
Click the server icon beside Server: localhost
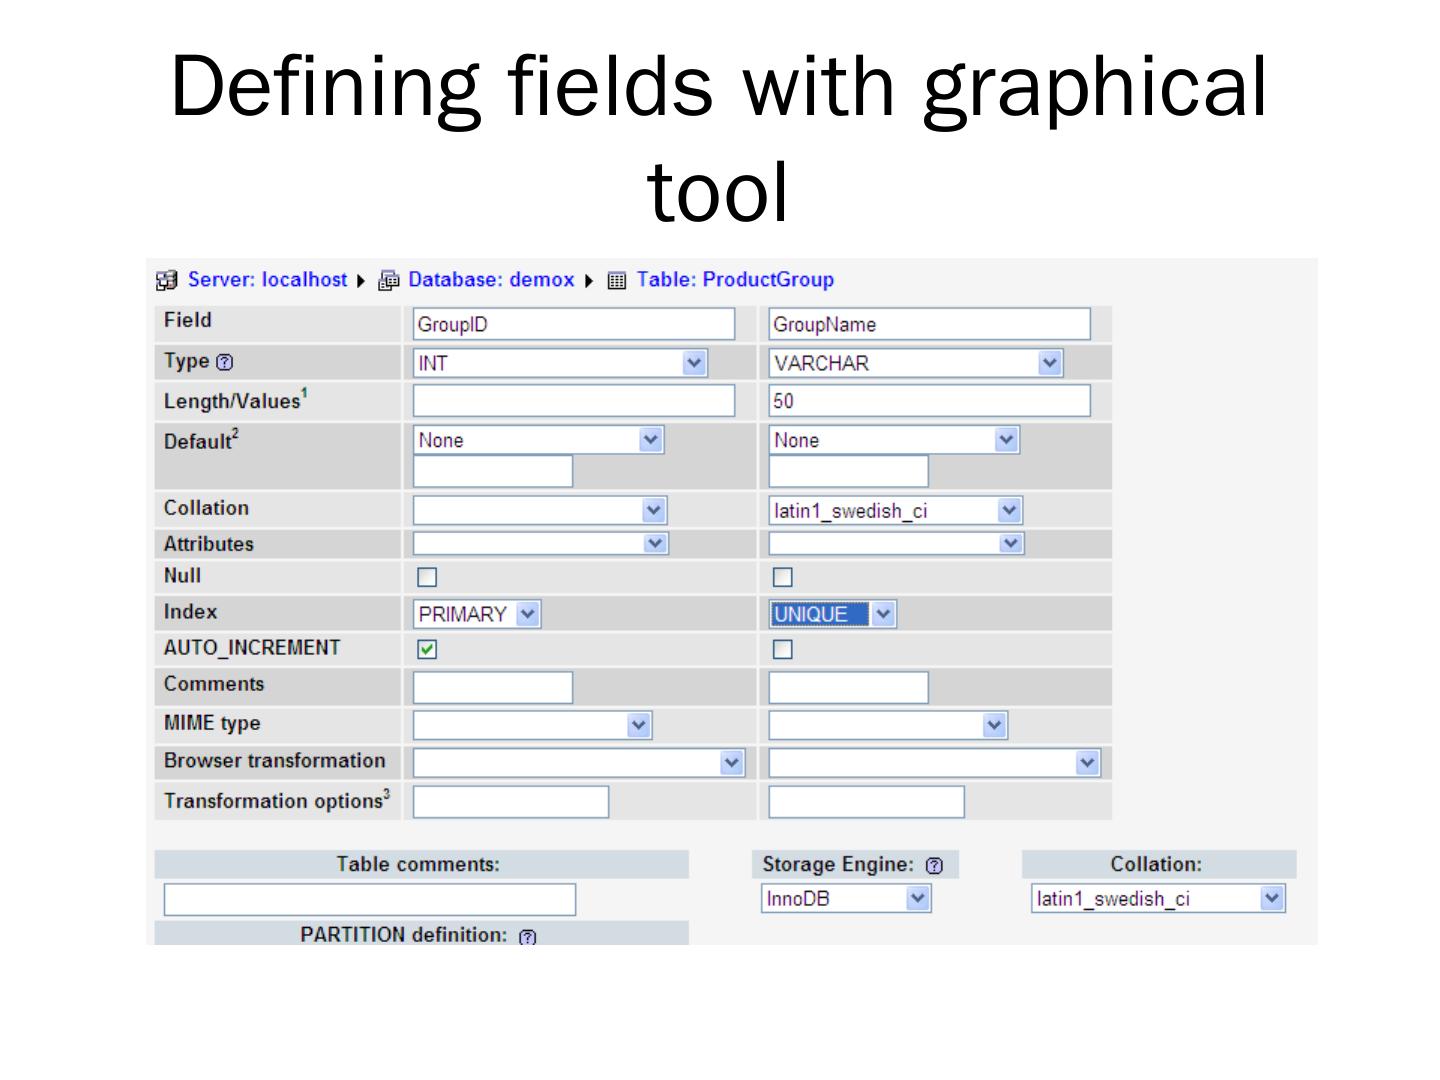coord(167,281)
